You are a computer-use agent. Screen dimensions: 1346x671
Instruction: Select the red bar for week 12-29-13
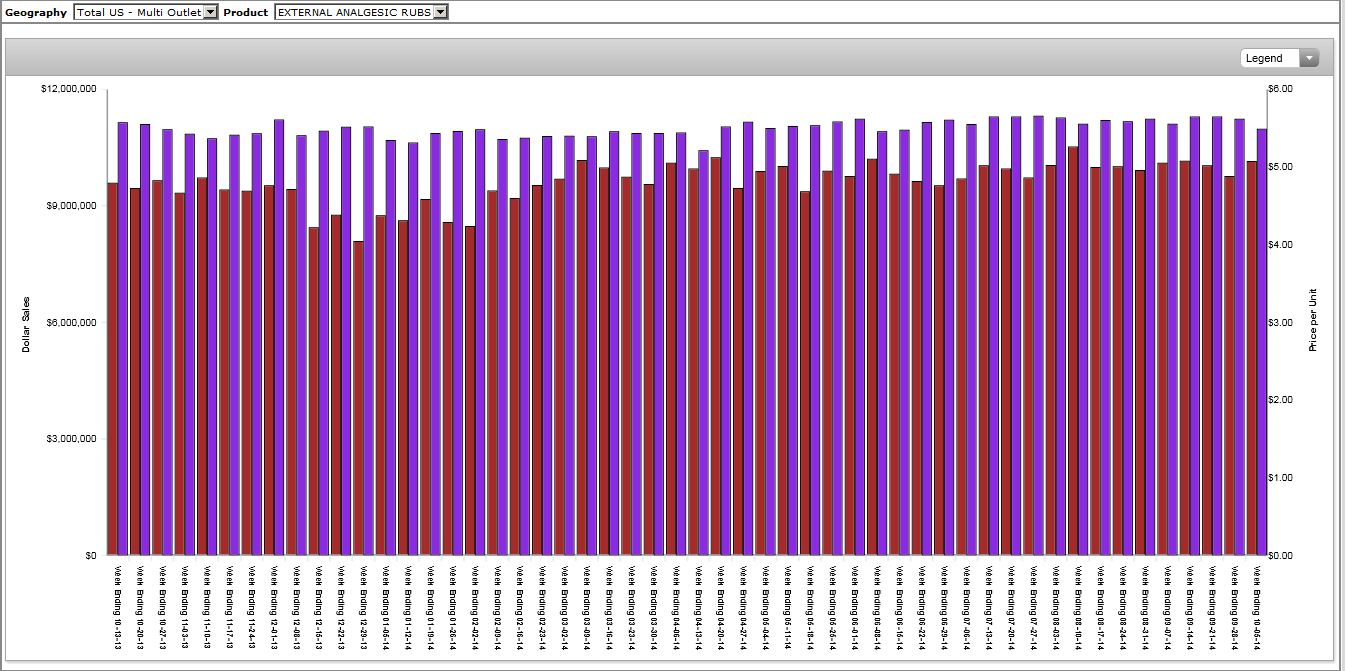pyautogui.click(x=358, y=398)
